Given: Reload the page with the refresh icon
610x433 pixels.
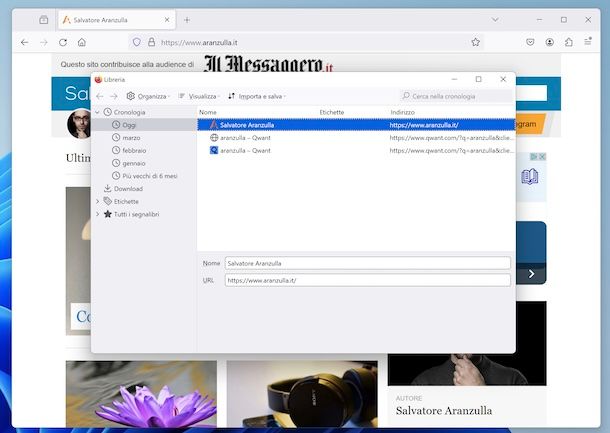Looking at the screenshot, I should 63,42.
